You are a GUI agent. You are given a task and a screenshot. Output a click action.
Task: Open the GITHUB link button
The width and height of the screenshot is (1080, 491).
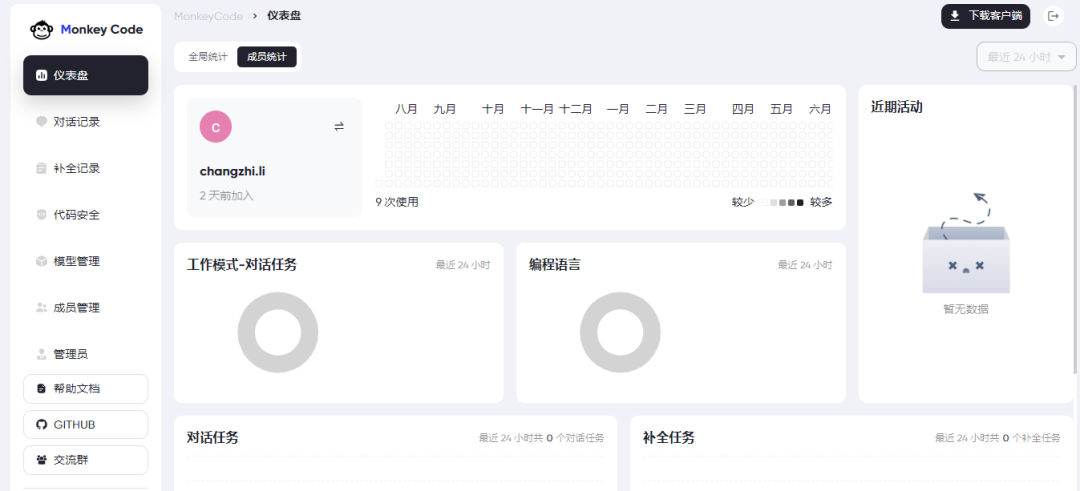coord(85,424)
